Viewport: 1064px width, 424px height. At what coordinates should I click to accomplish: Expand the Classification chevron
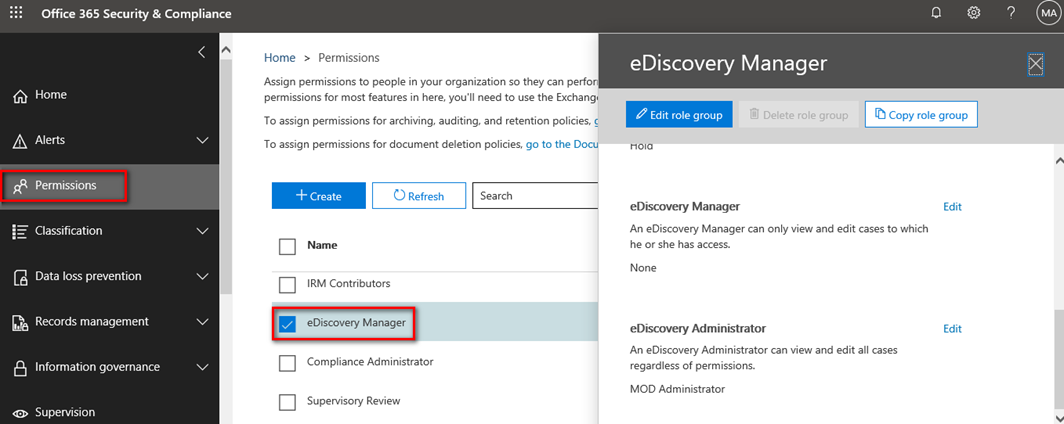(202, 231)
